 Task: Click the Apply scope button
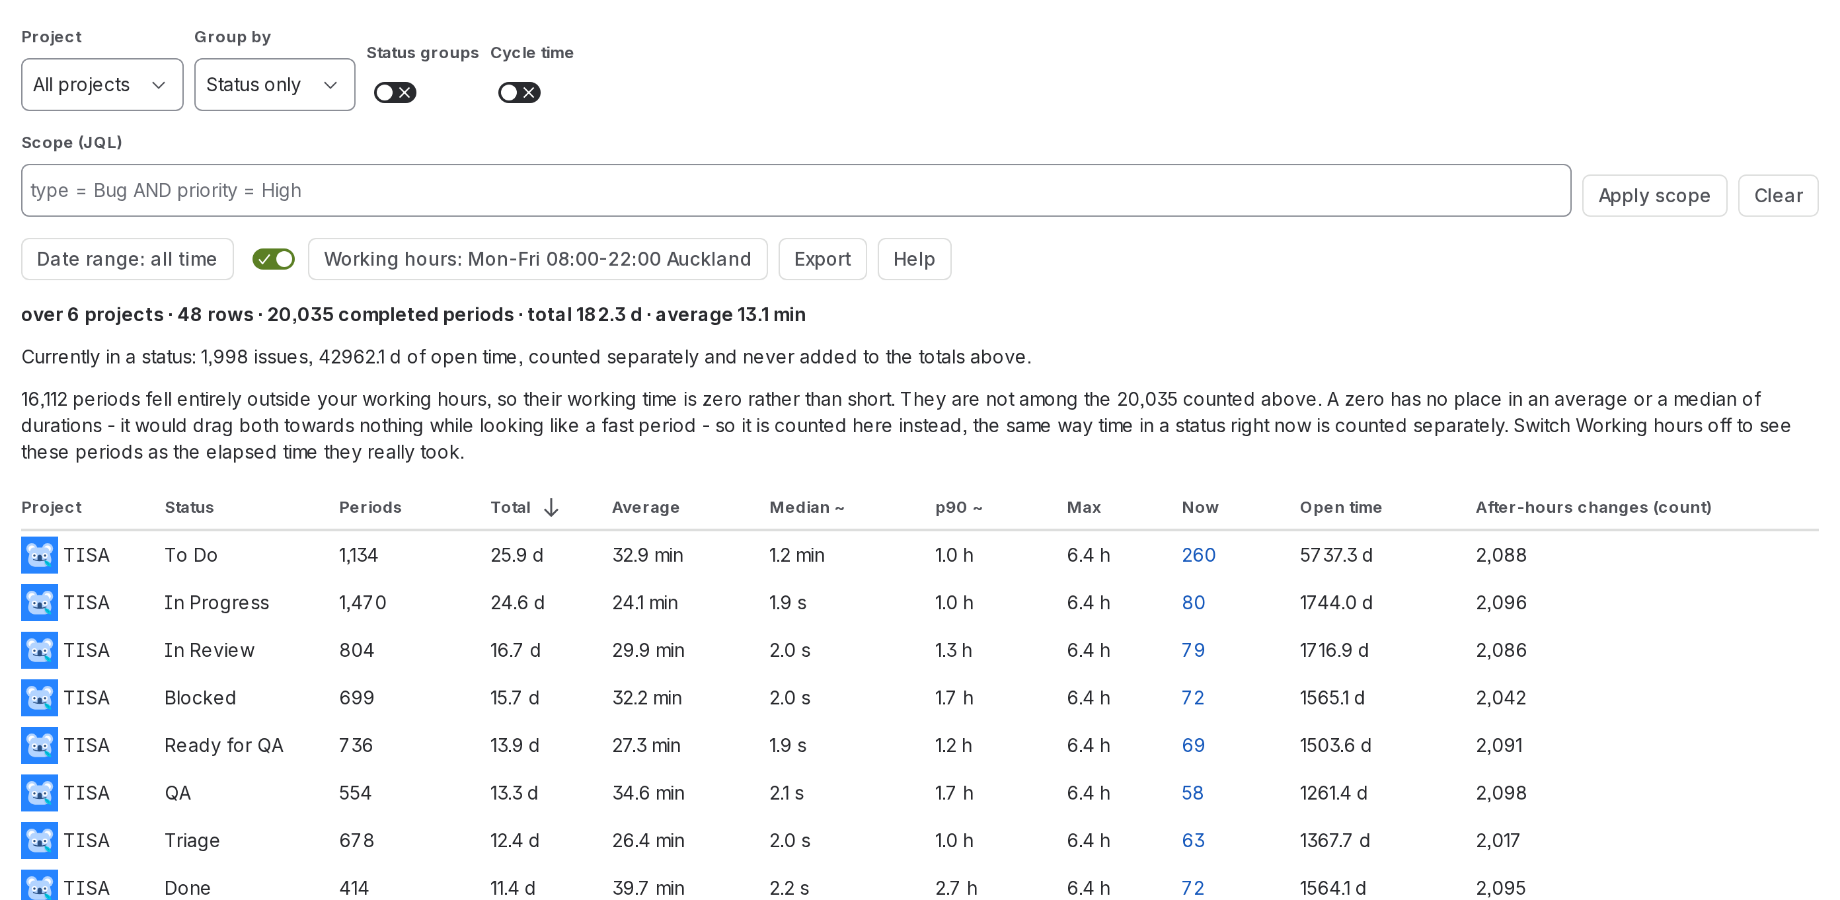[x=1654, y=196]
